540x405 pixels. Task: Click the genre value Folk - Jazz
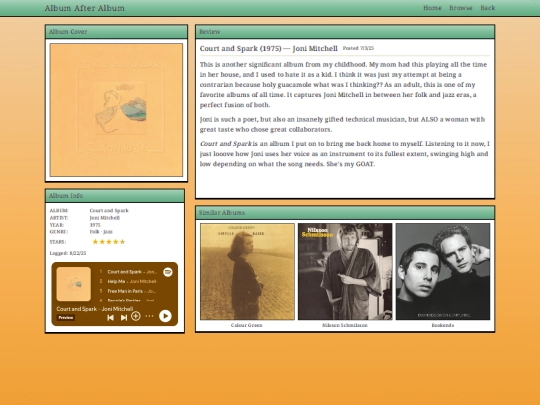101,232
